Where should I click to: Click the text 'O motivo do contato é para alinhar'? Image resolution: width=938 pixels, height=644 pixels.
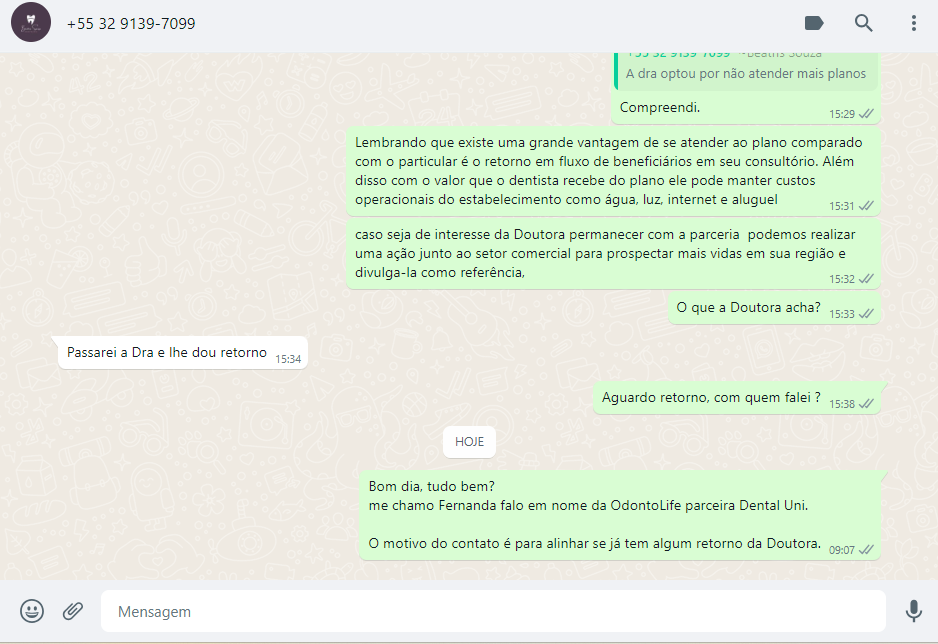tap(479, 544)
